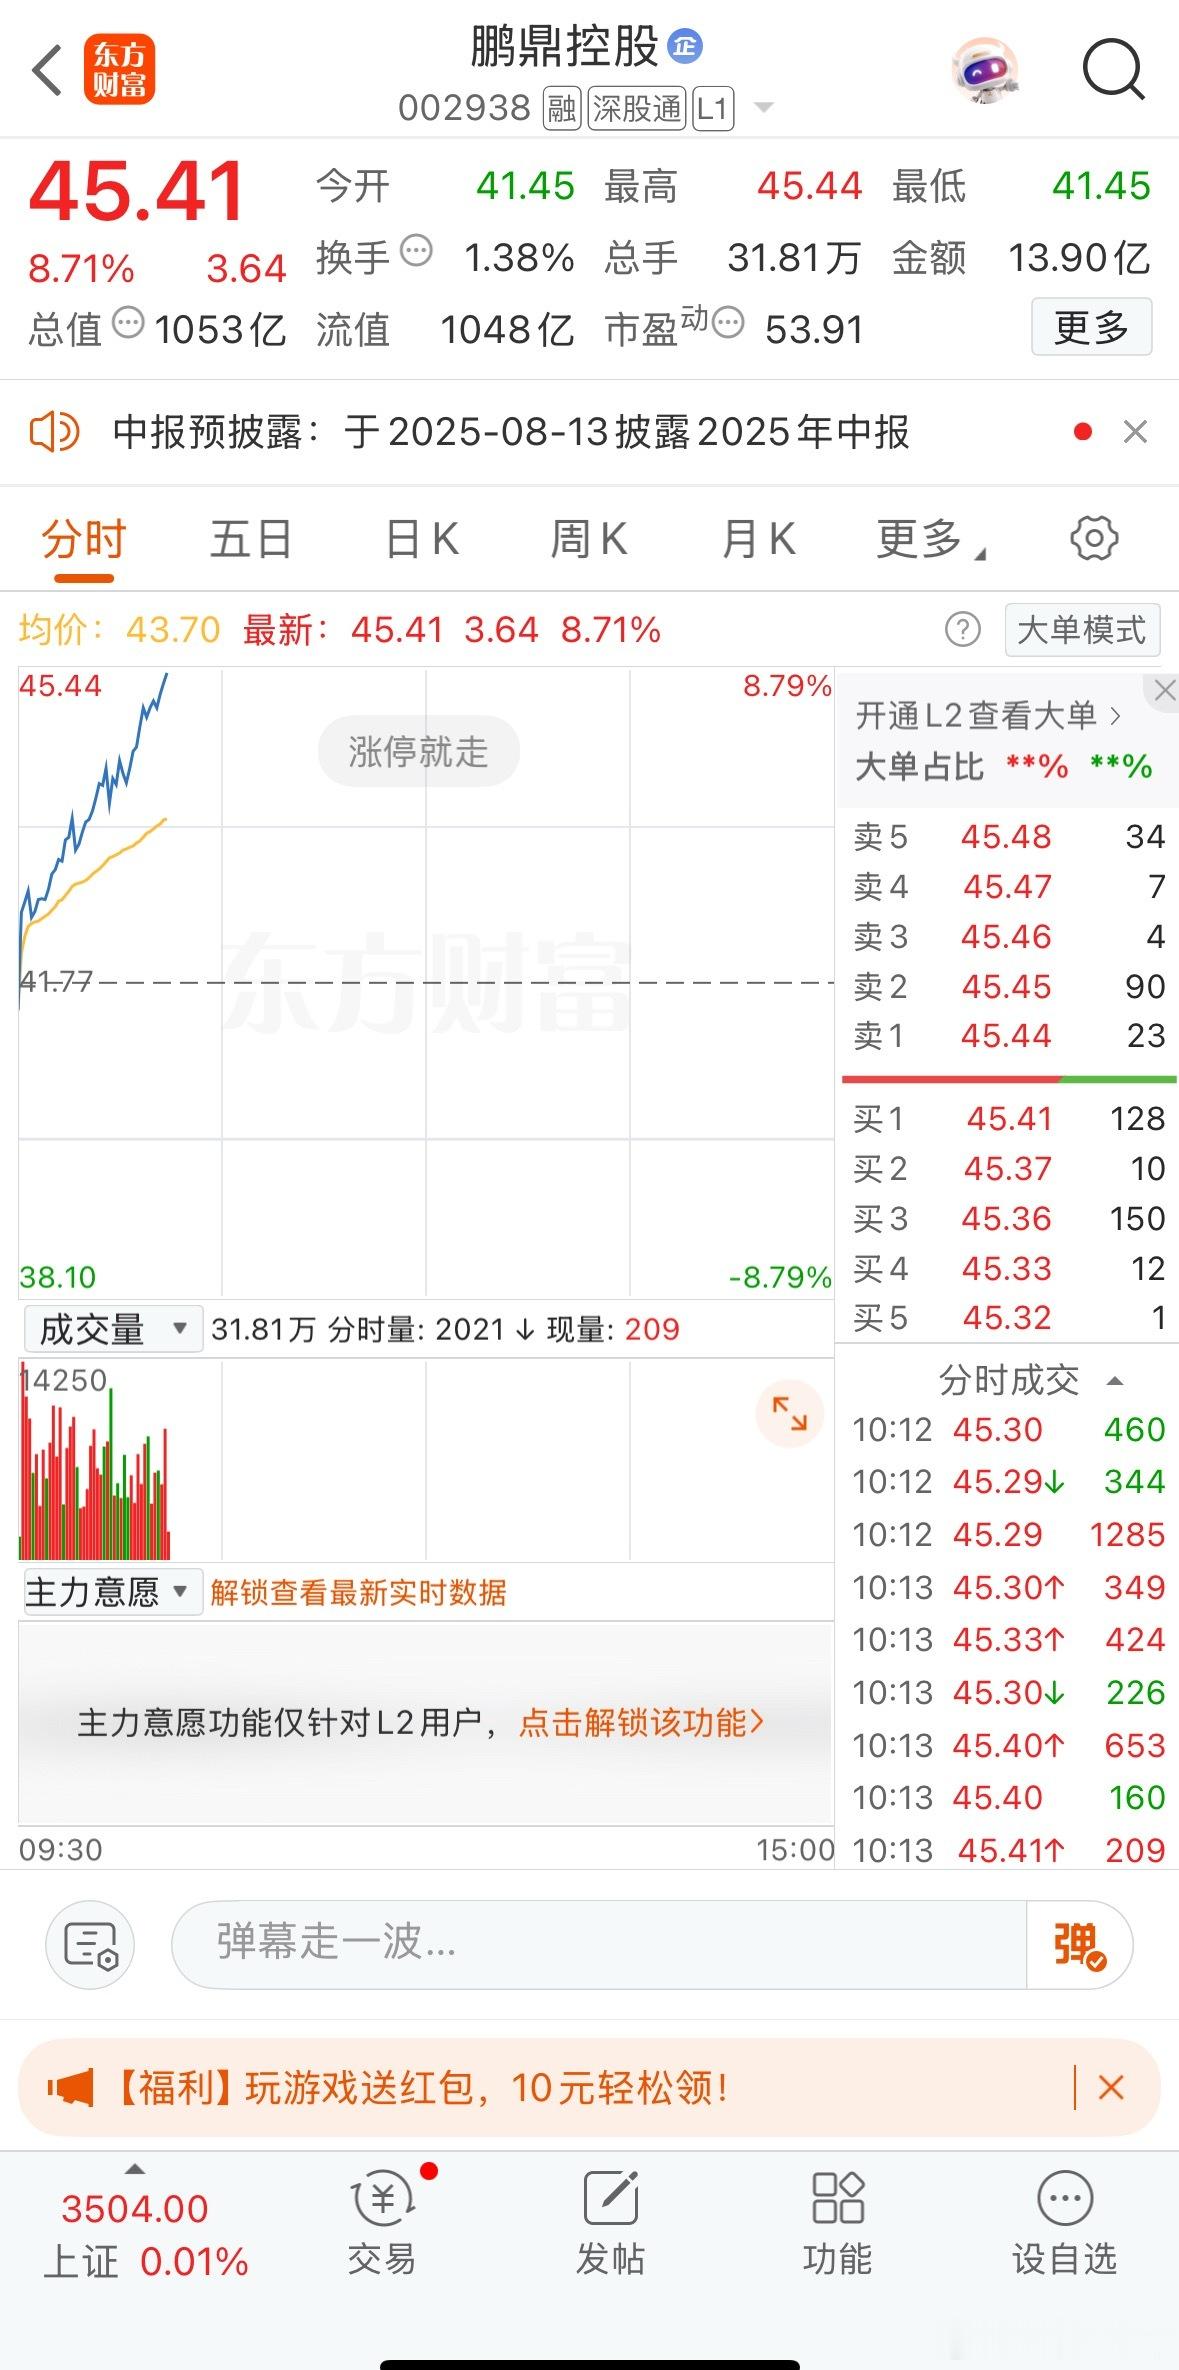
Task: Expand chart to fullscreen icon
Action: (789, 1414)
